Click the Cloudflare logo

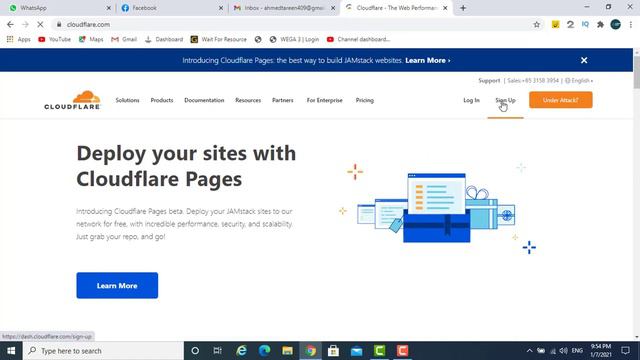(x=72, y=100)
